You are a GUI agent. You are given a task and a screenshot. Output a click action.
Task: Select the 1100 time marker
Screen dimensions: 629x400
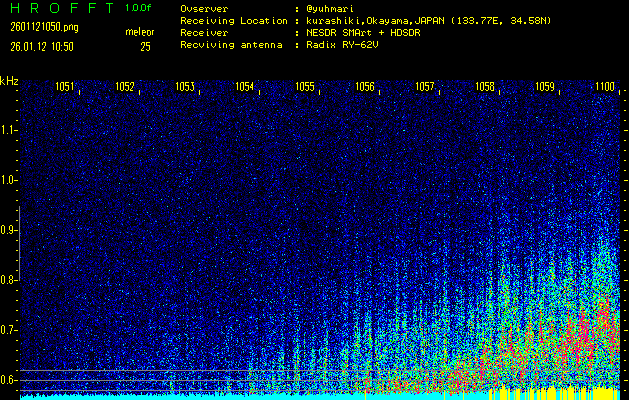coord(605,87)
